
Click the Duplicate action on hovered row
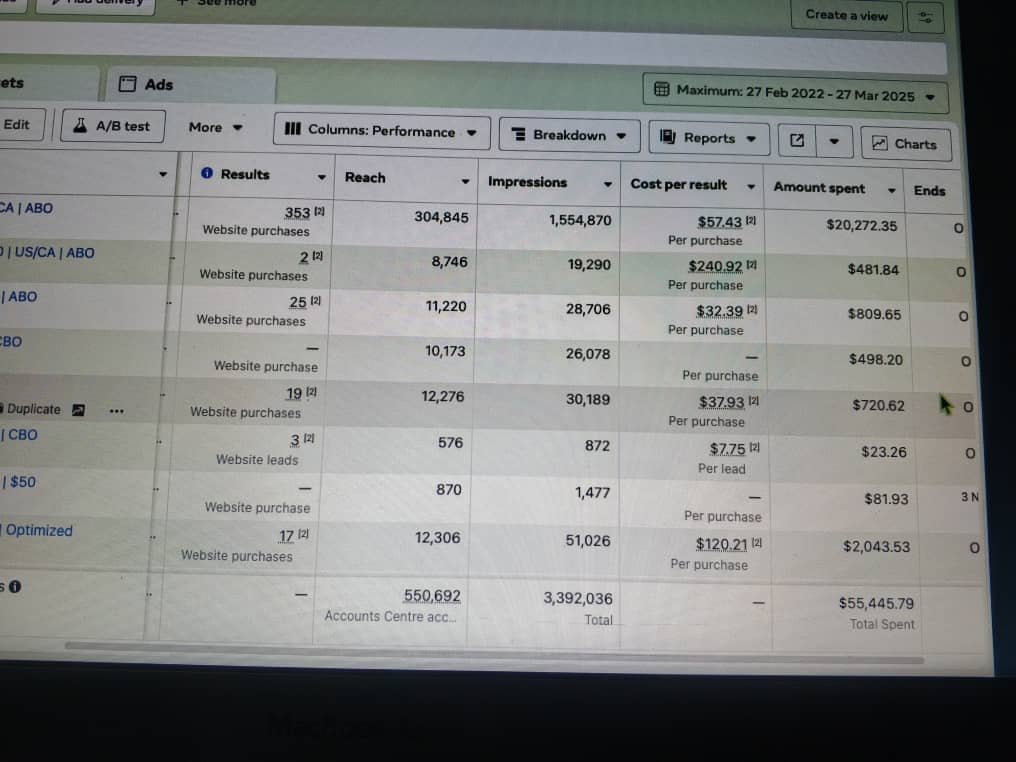32,410
